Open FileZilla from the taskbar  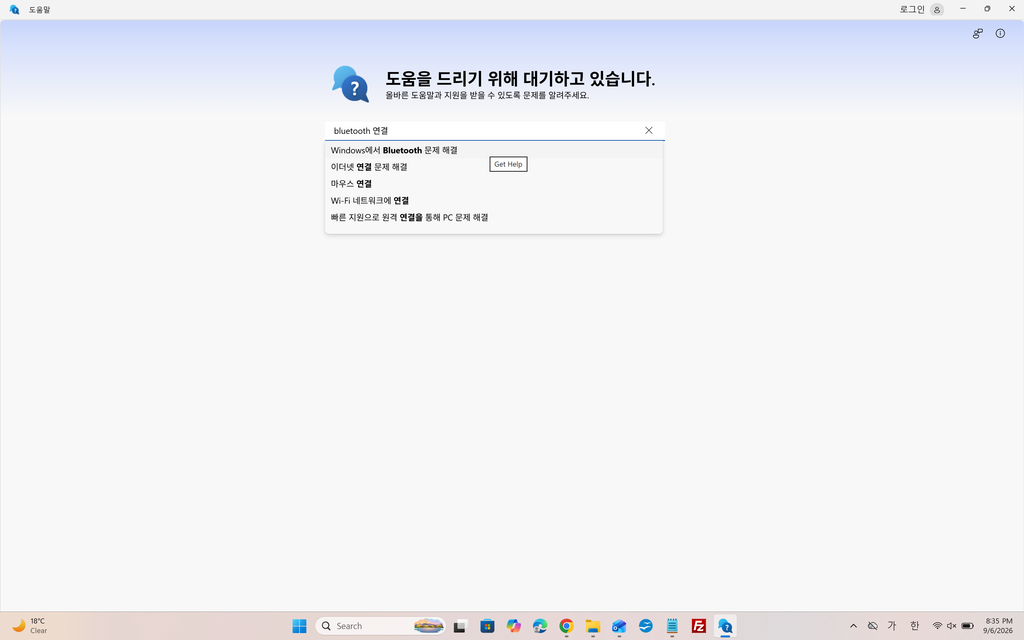pyautogui.click(x=698, y=626)
